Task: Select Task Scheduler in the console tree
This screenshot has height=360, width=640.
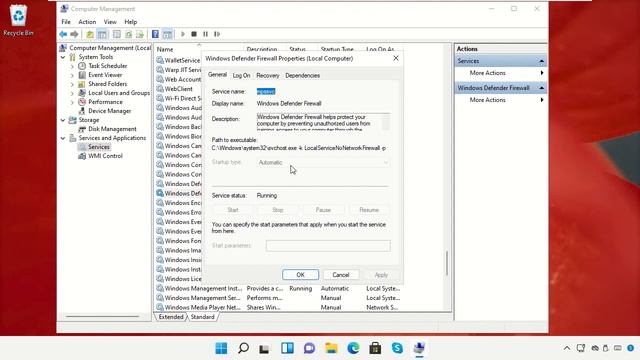Action: coord(107,66)
